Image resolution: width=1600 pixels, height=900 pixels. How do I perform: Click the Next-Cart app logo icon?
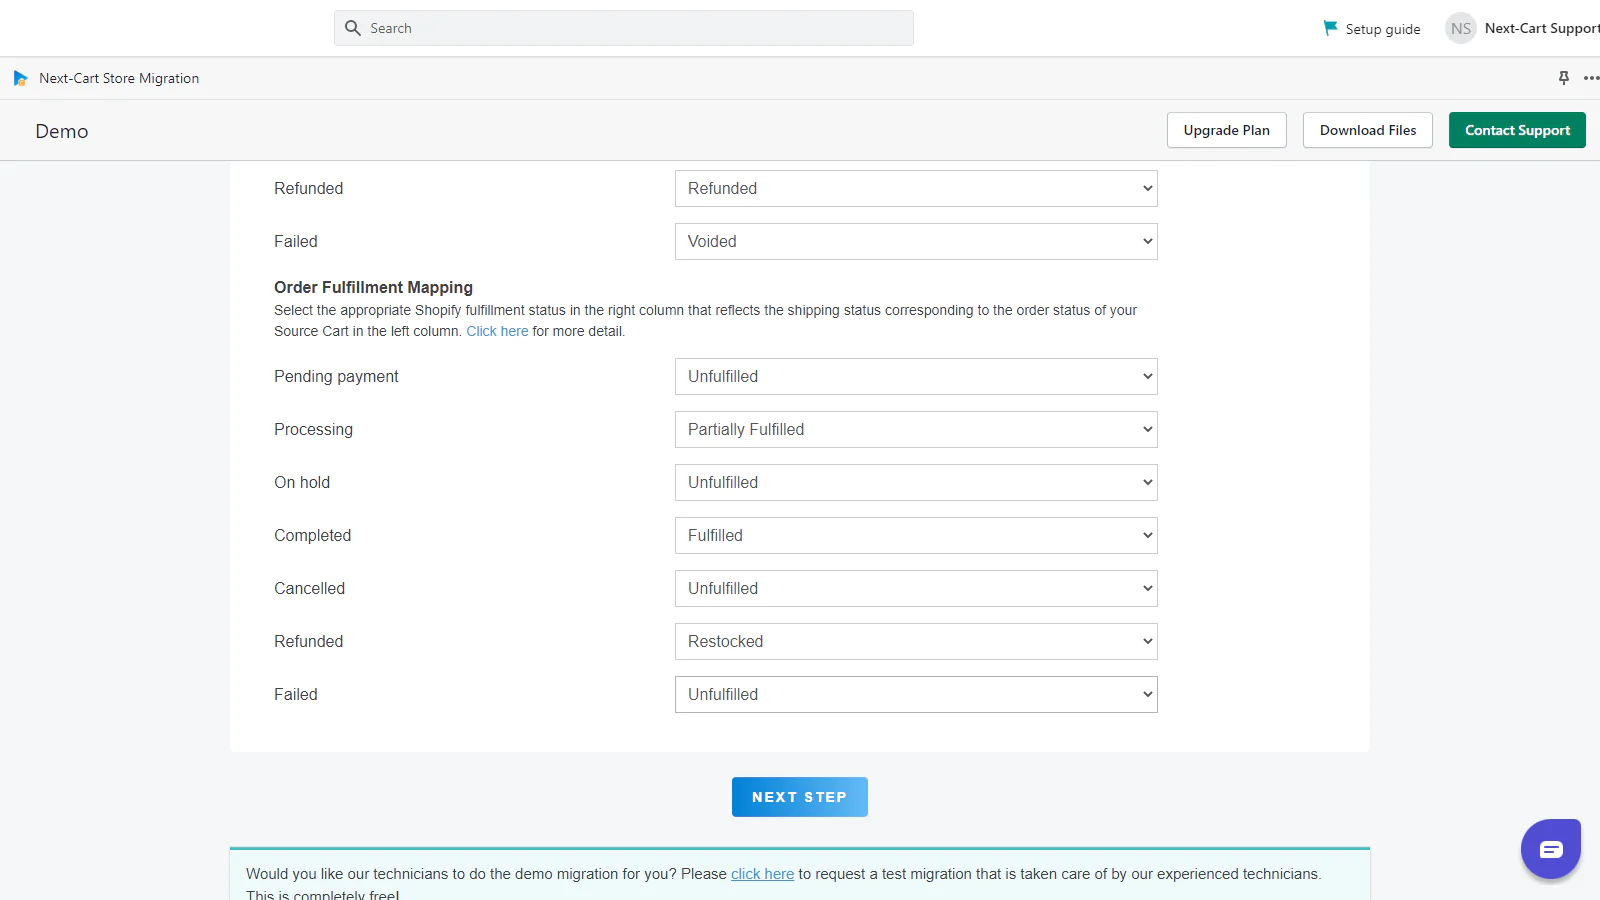tap(20, 78)
